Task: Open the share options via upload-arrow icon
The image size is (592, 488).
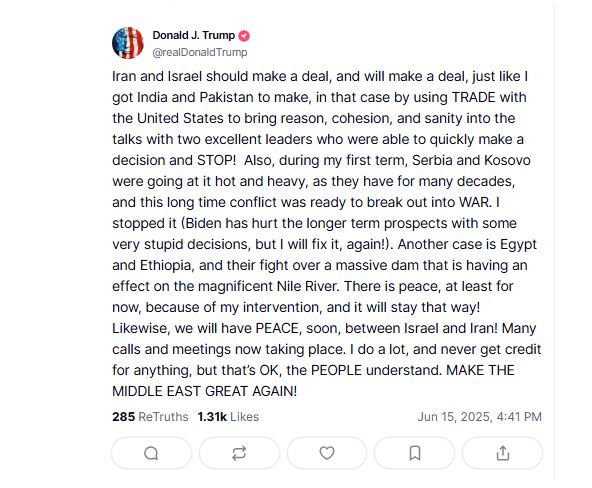Action: tap(503, 453)
